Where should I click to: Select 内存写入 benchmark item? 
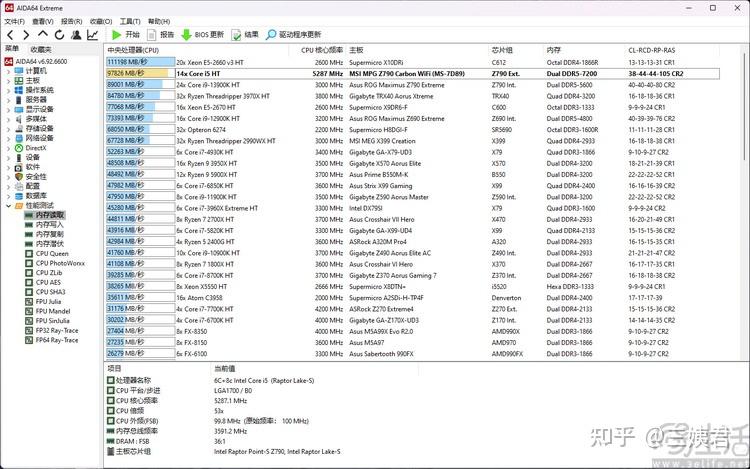click(44, 225)
